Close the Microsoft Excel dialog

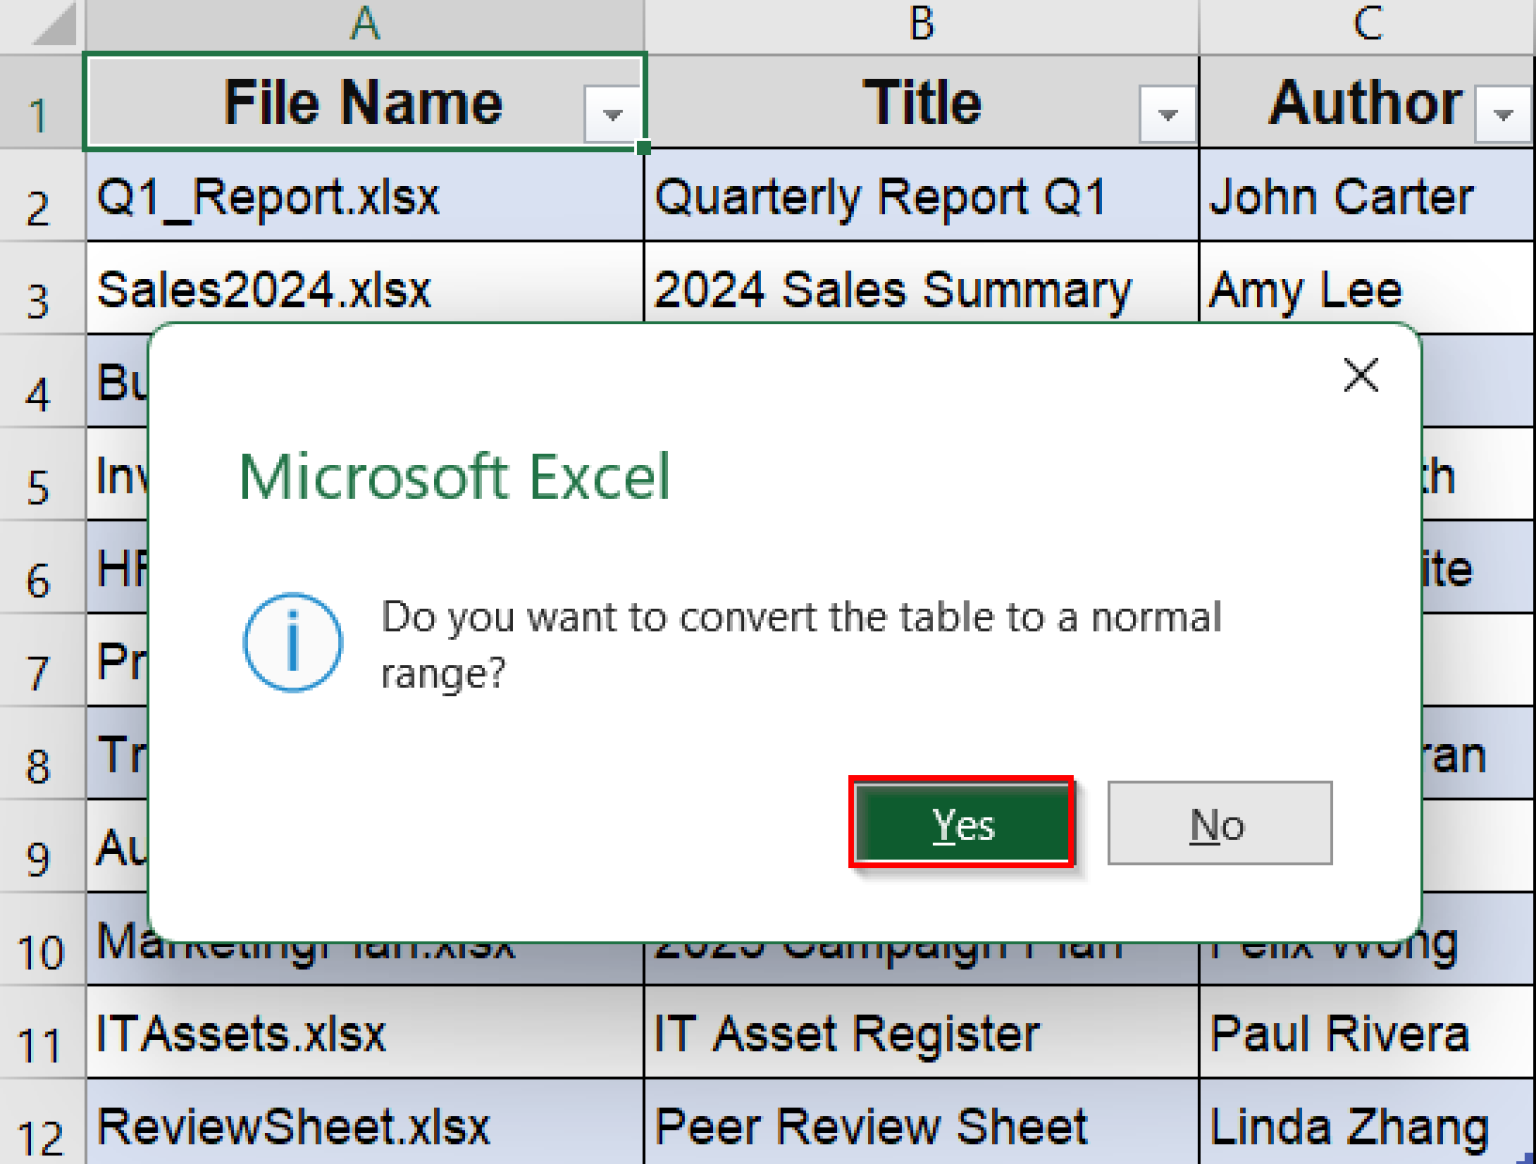point(1361,376)
